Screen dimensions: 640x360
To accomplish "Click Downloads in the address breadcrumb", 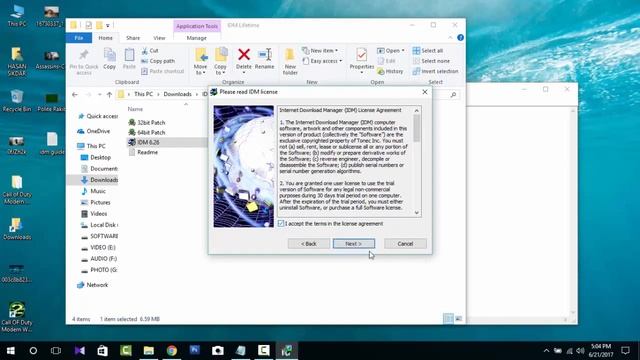I will pyautogui.click(x=178, y=94).
